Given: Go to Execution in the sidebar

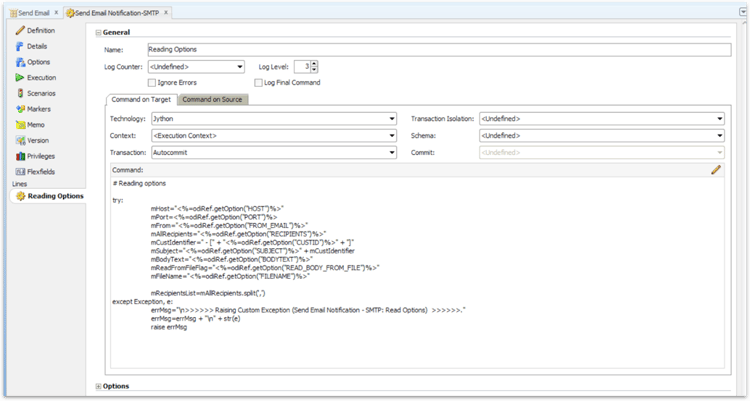Looking at the screenshot, I should coord(41,77).
